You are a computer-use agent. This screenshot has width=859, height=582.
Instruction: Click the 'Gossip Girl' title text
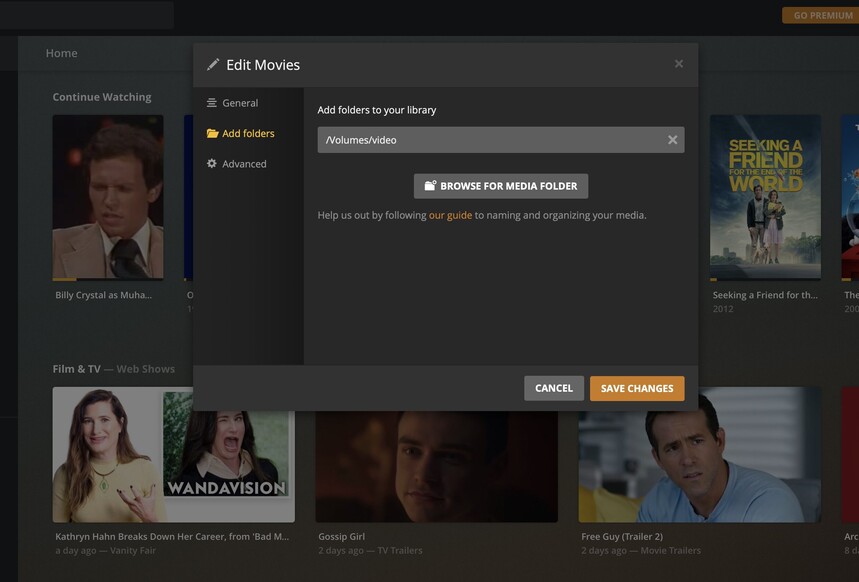341,537
